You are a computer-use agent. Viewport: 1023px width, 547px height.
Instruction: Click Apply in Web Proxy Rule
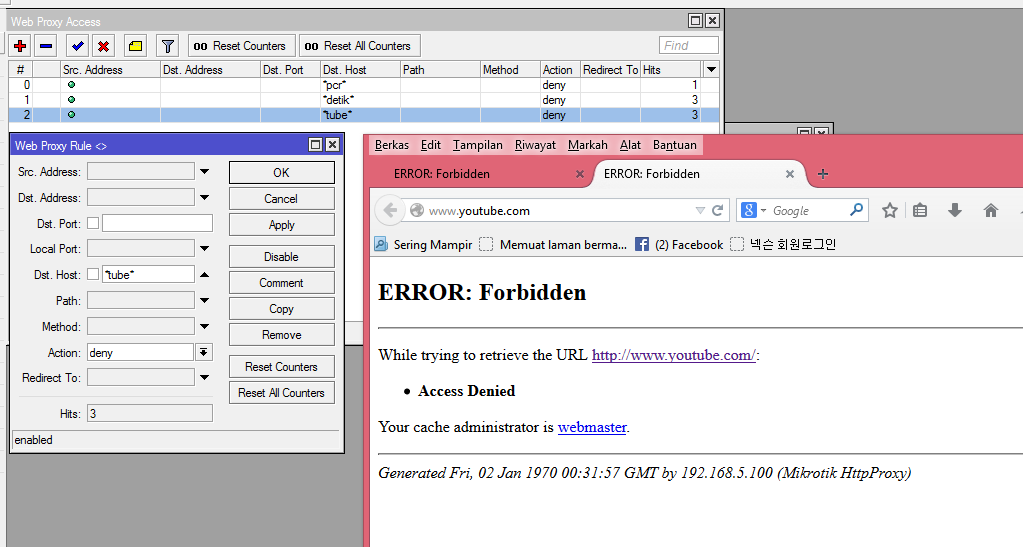(281, 225)
